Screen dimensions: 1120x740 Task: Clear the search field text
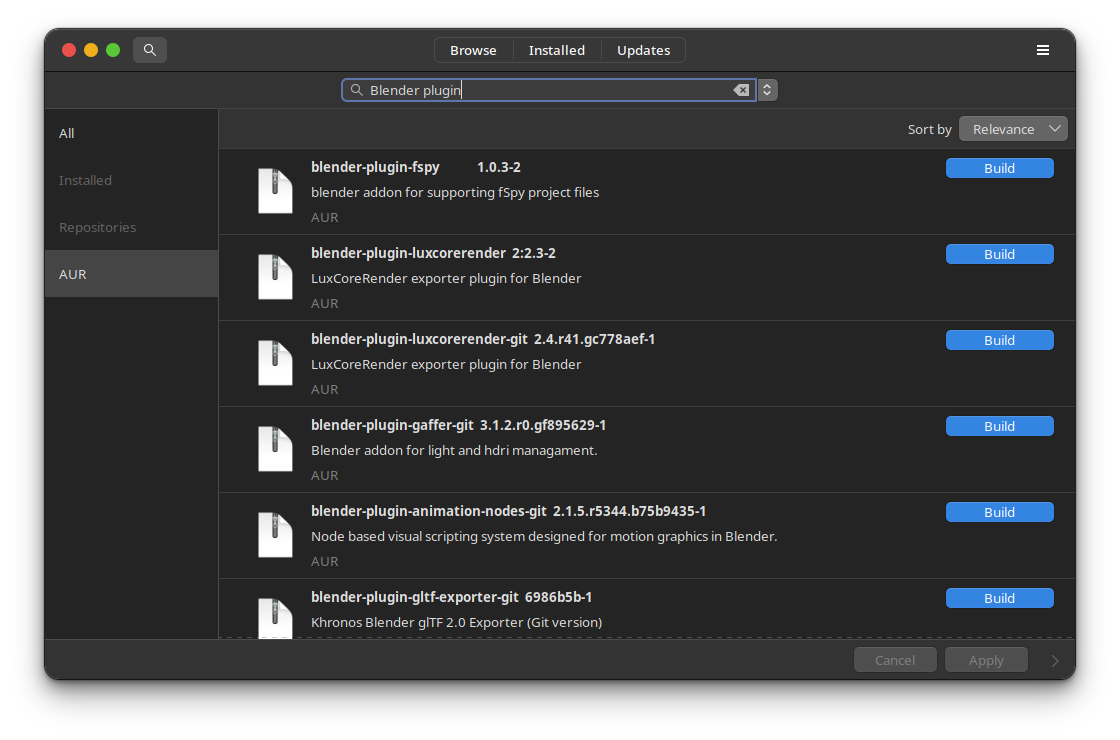coord(741,90)
